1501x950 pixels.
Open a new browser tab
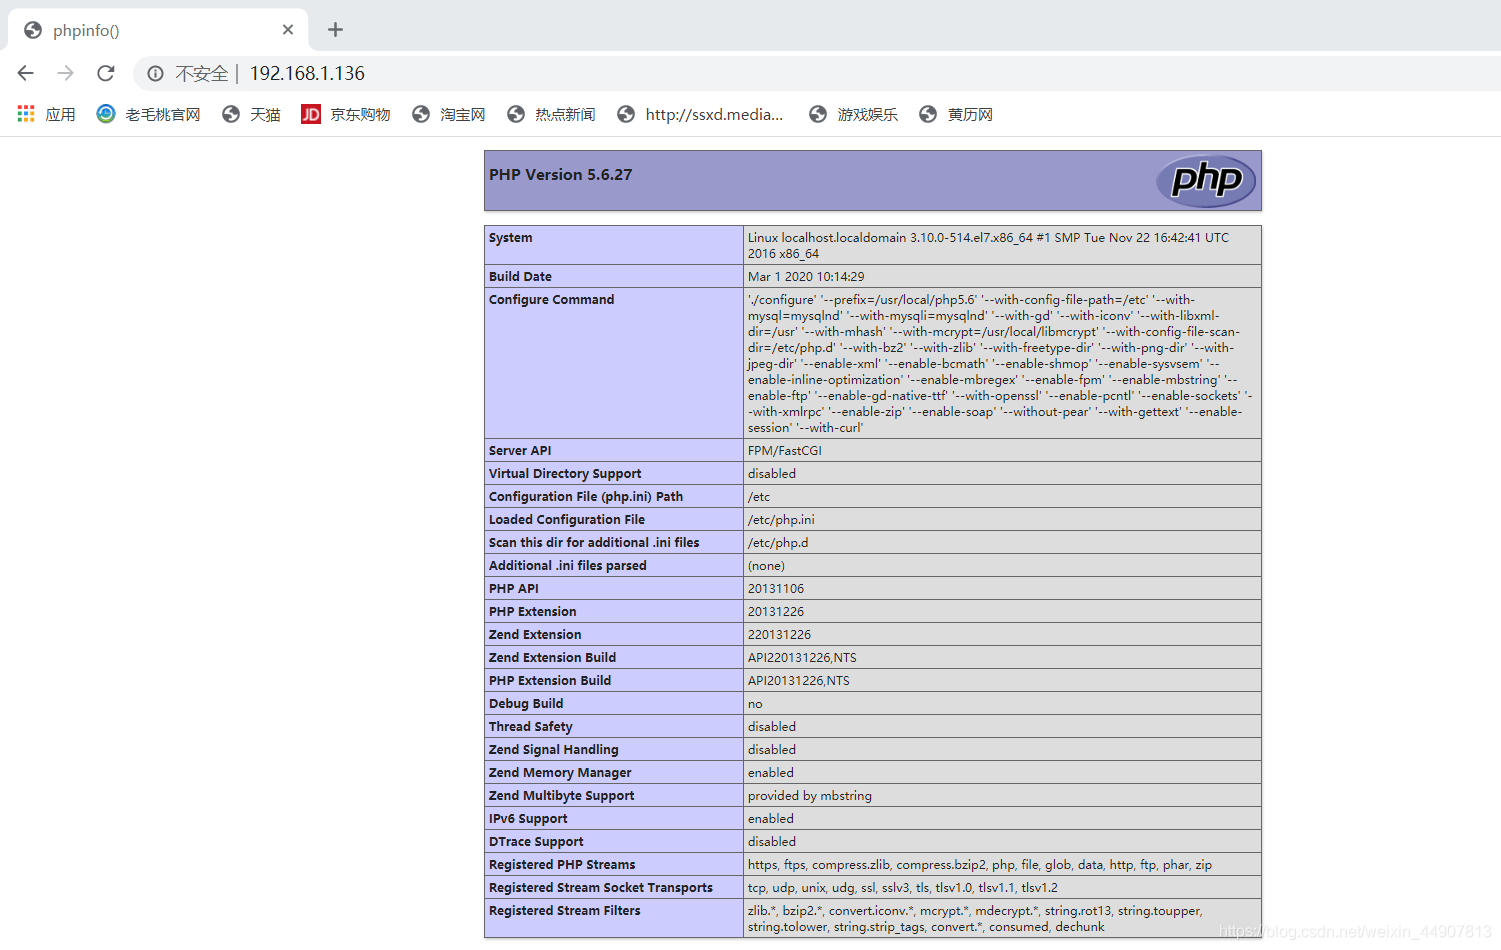pos(336,30)
